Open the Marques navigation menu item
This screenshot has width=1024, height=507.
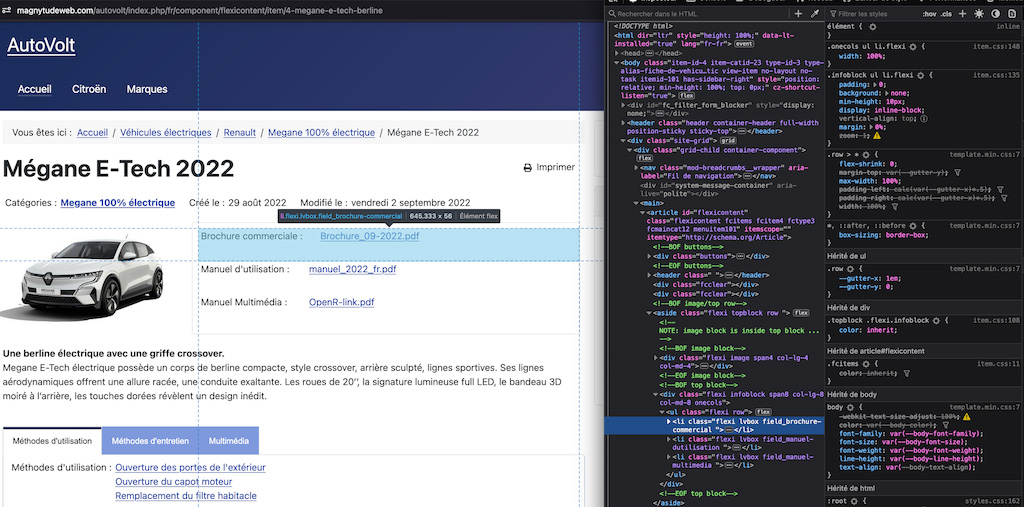[x=147, y=89]
